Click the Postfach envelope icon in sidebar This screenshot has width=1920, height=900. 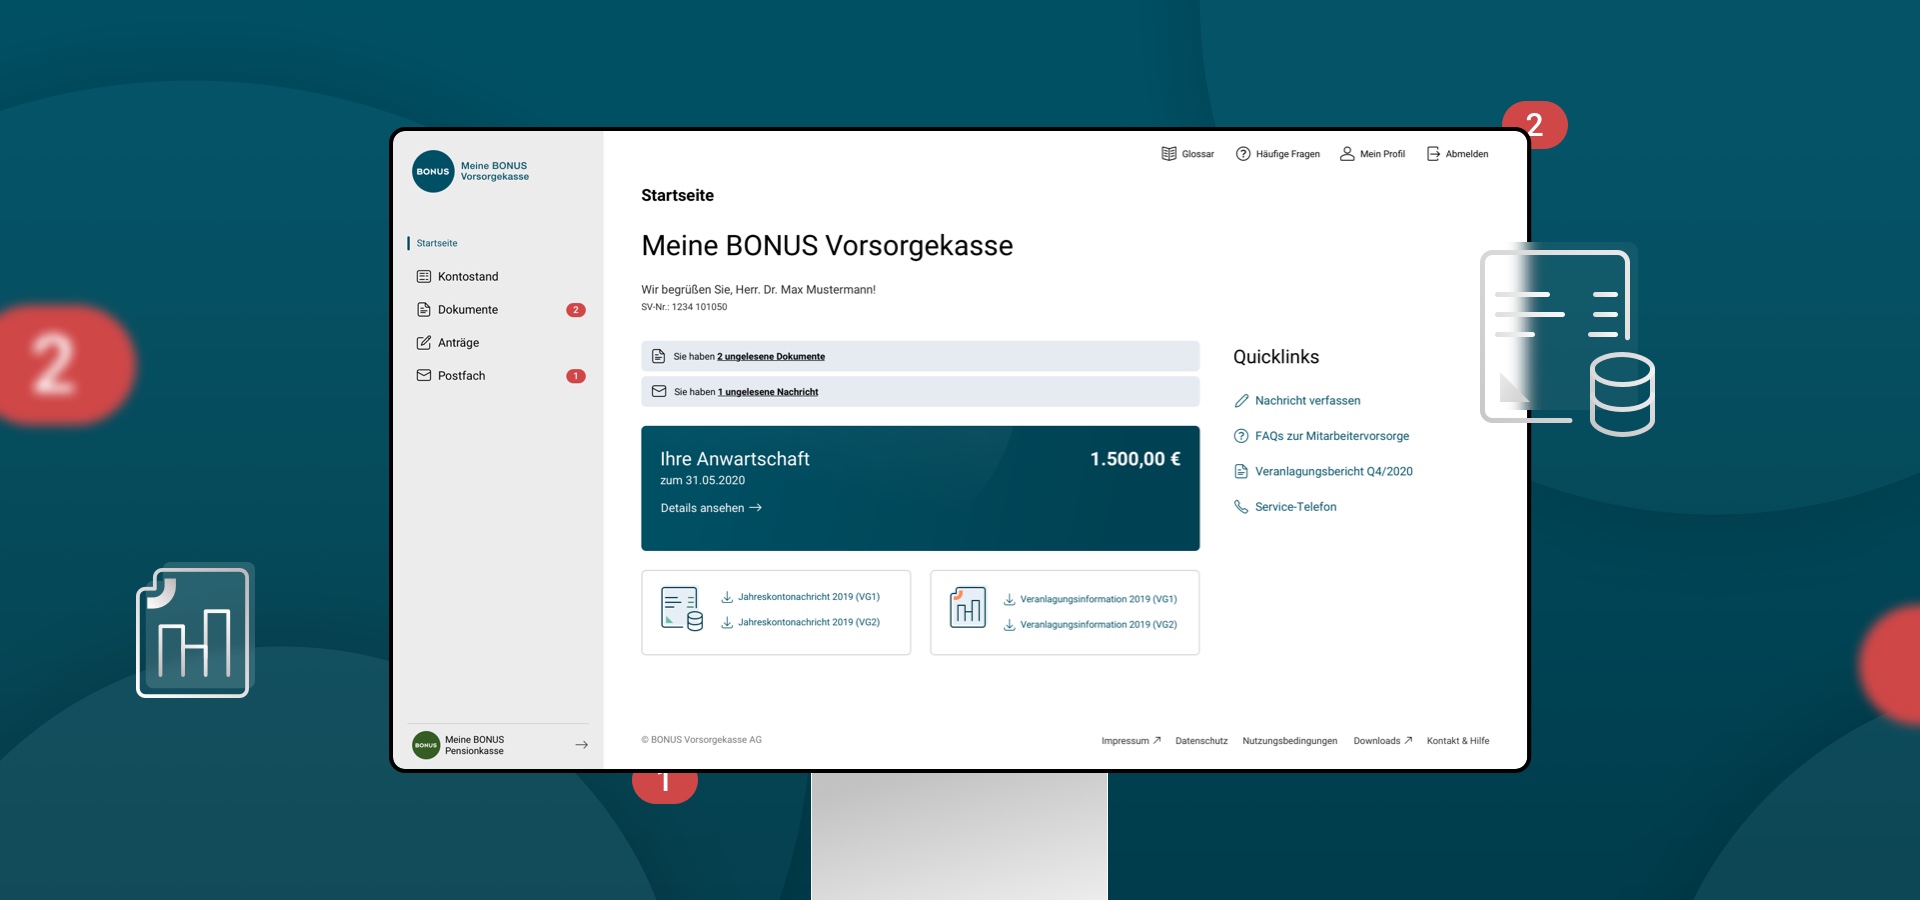tap(424, 375)
